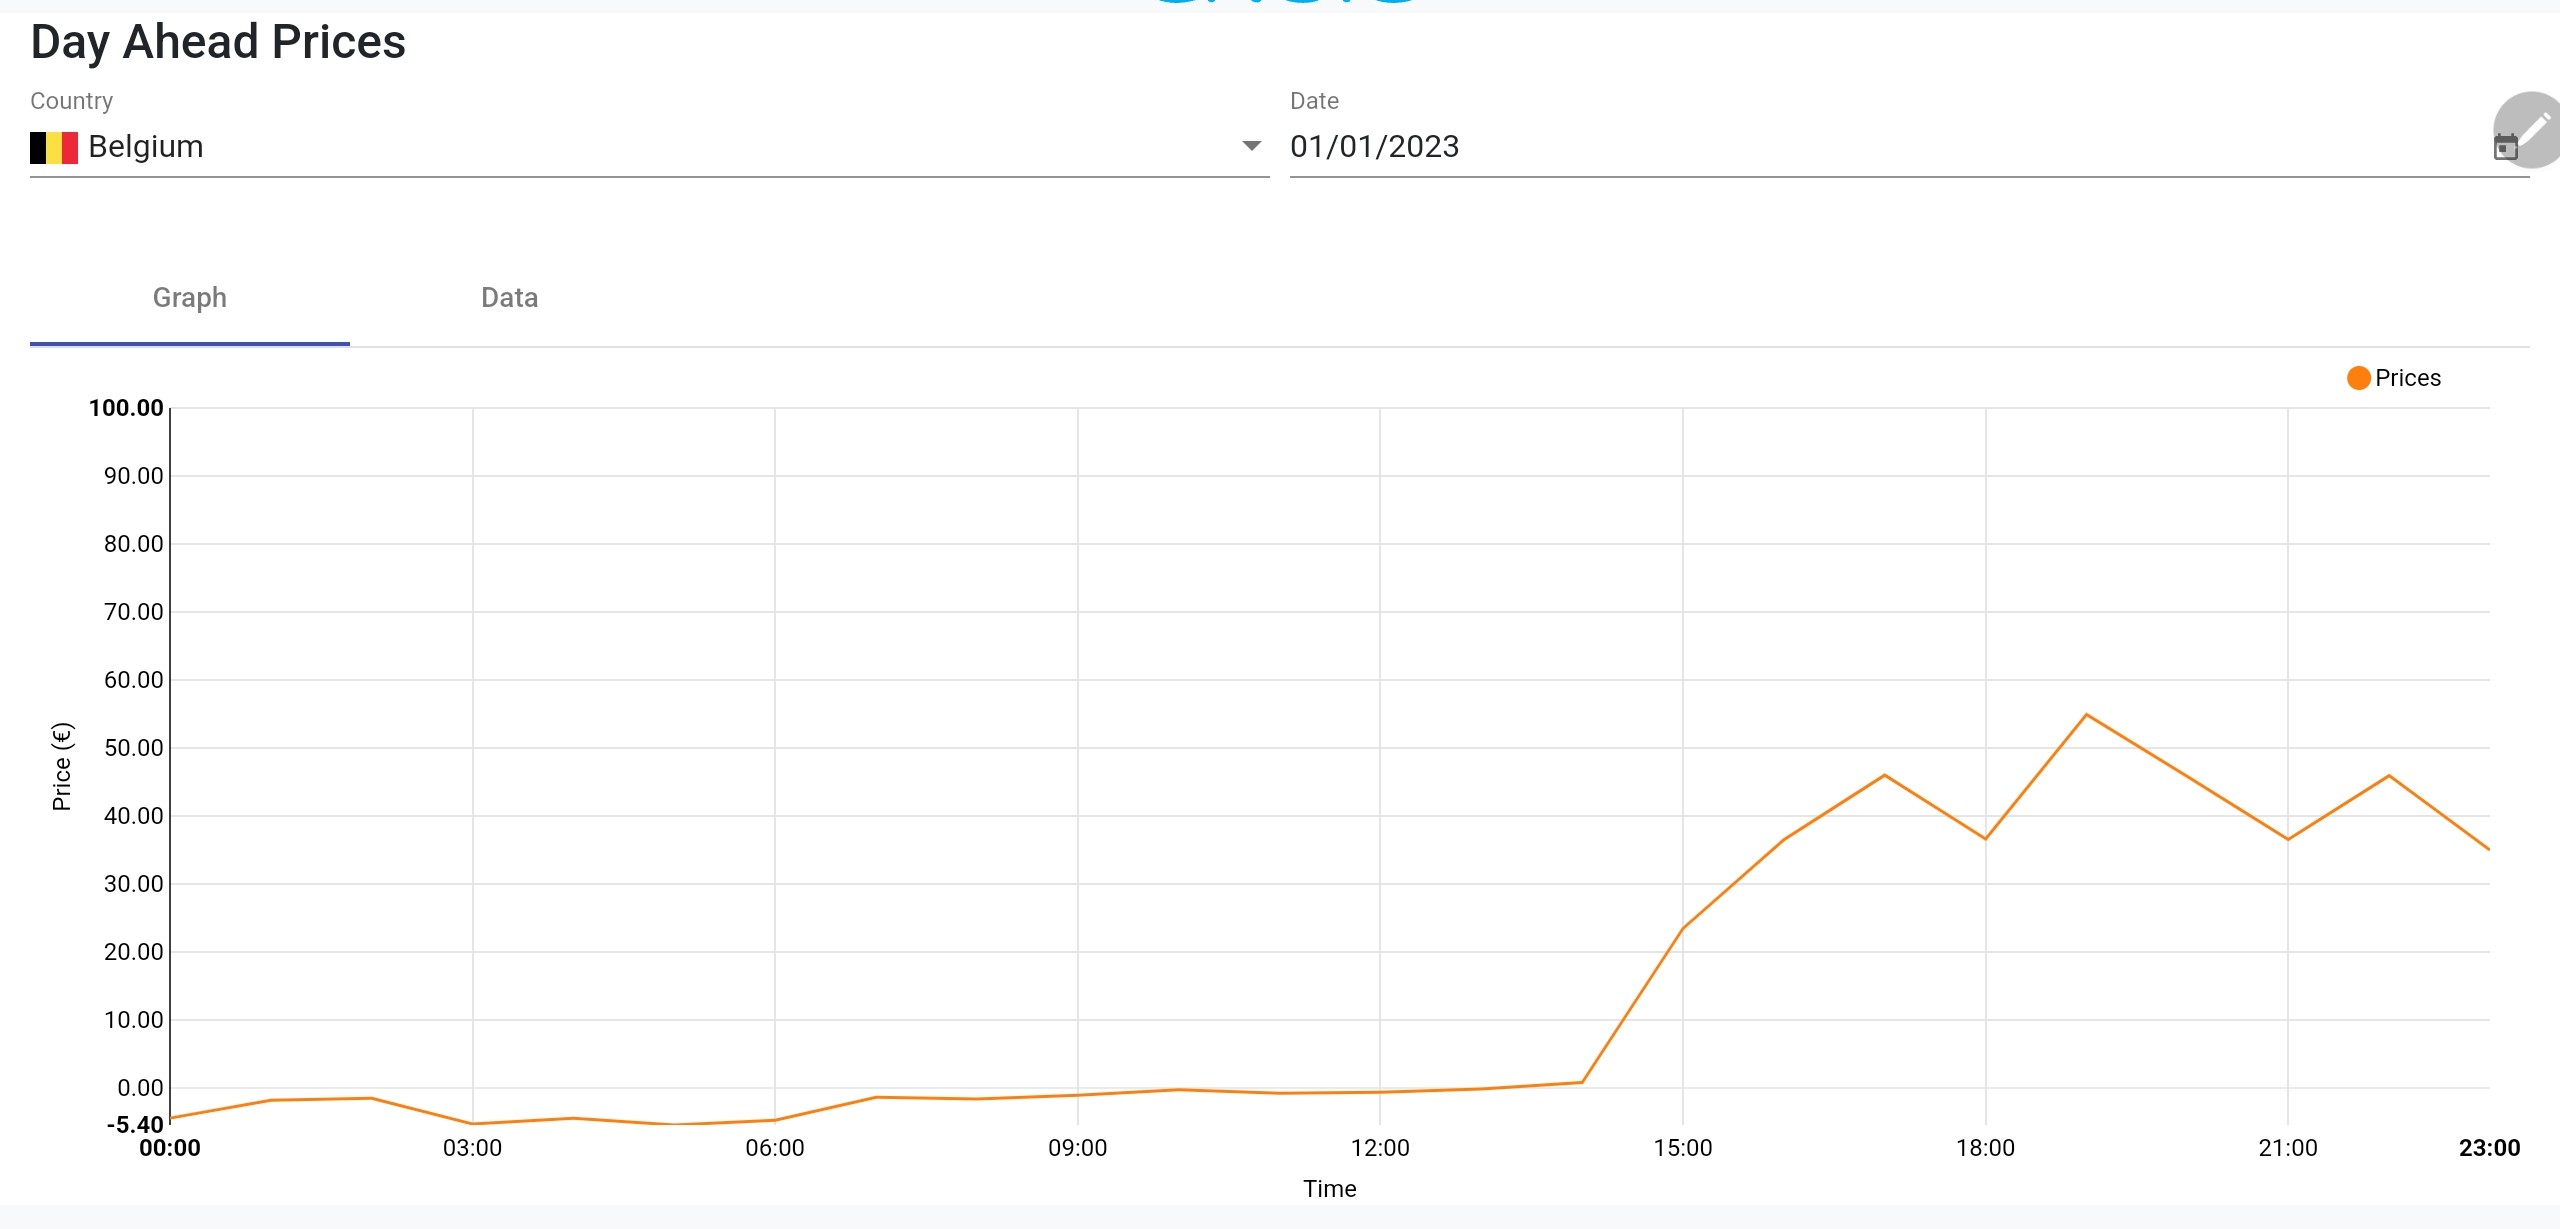Click the Price (€) axis title
Screen dimensions: 2560x1229
pyautogui.click(x=62, y=766)
